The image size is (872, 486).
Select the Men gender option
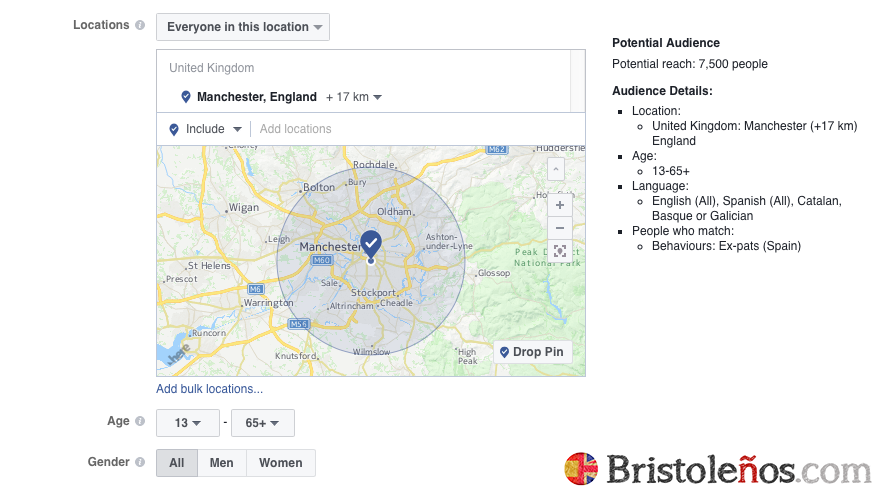click(x=222, y=463)
